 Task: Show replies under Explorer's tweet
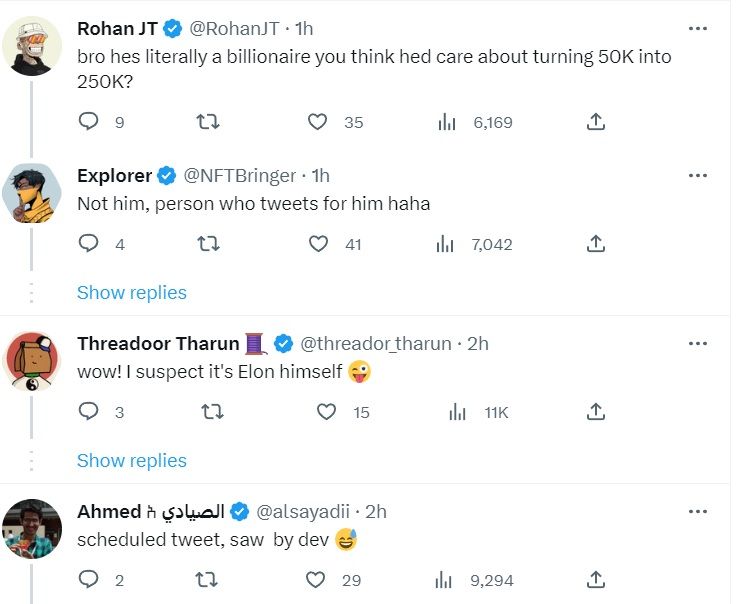point(131,292)
